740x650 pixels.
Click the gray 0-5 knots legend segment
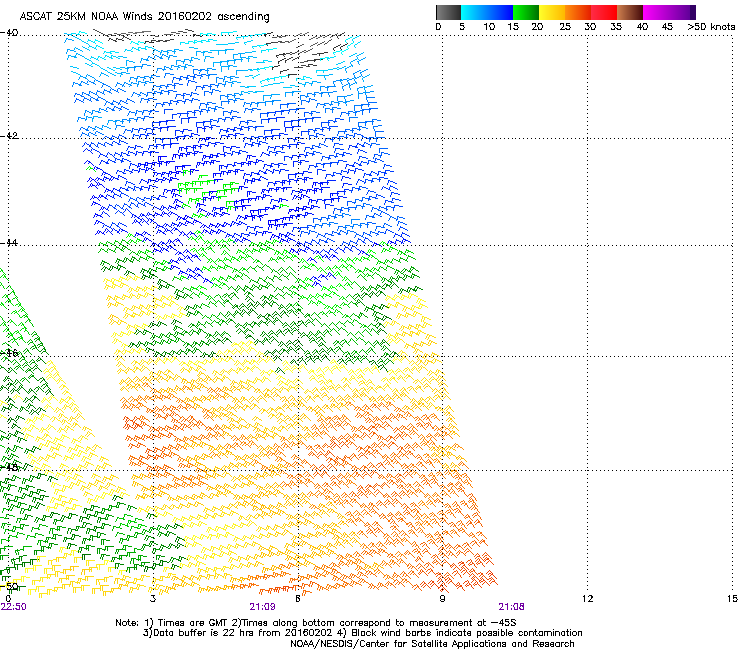pos(448,12)
